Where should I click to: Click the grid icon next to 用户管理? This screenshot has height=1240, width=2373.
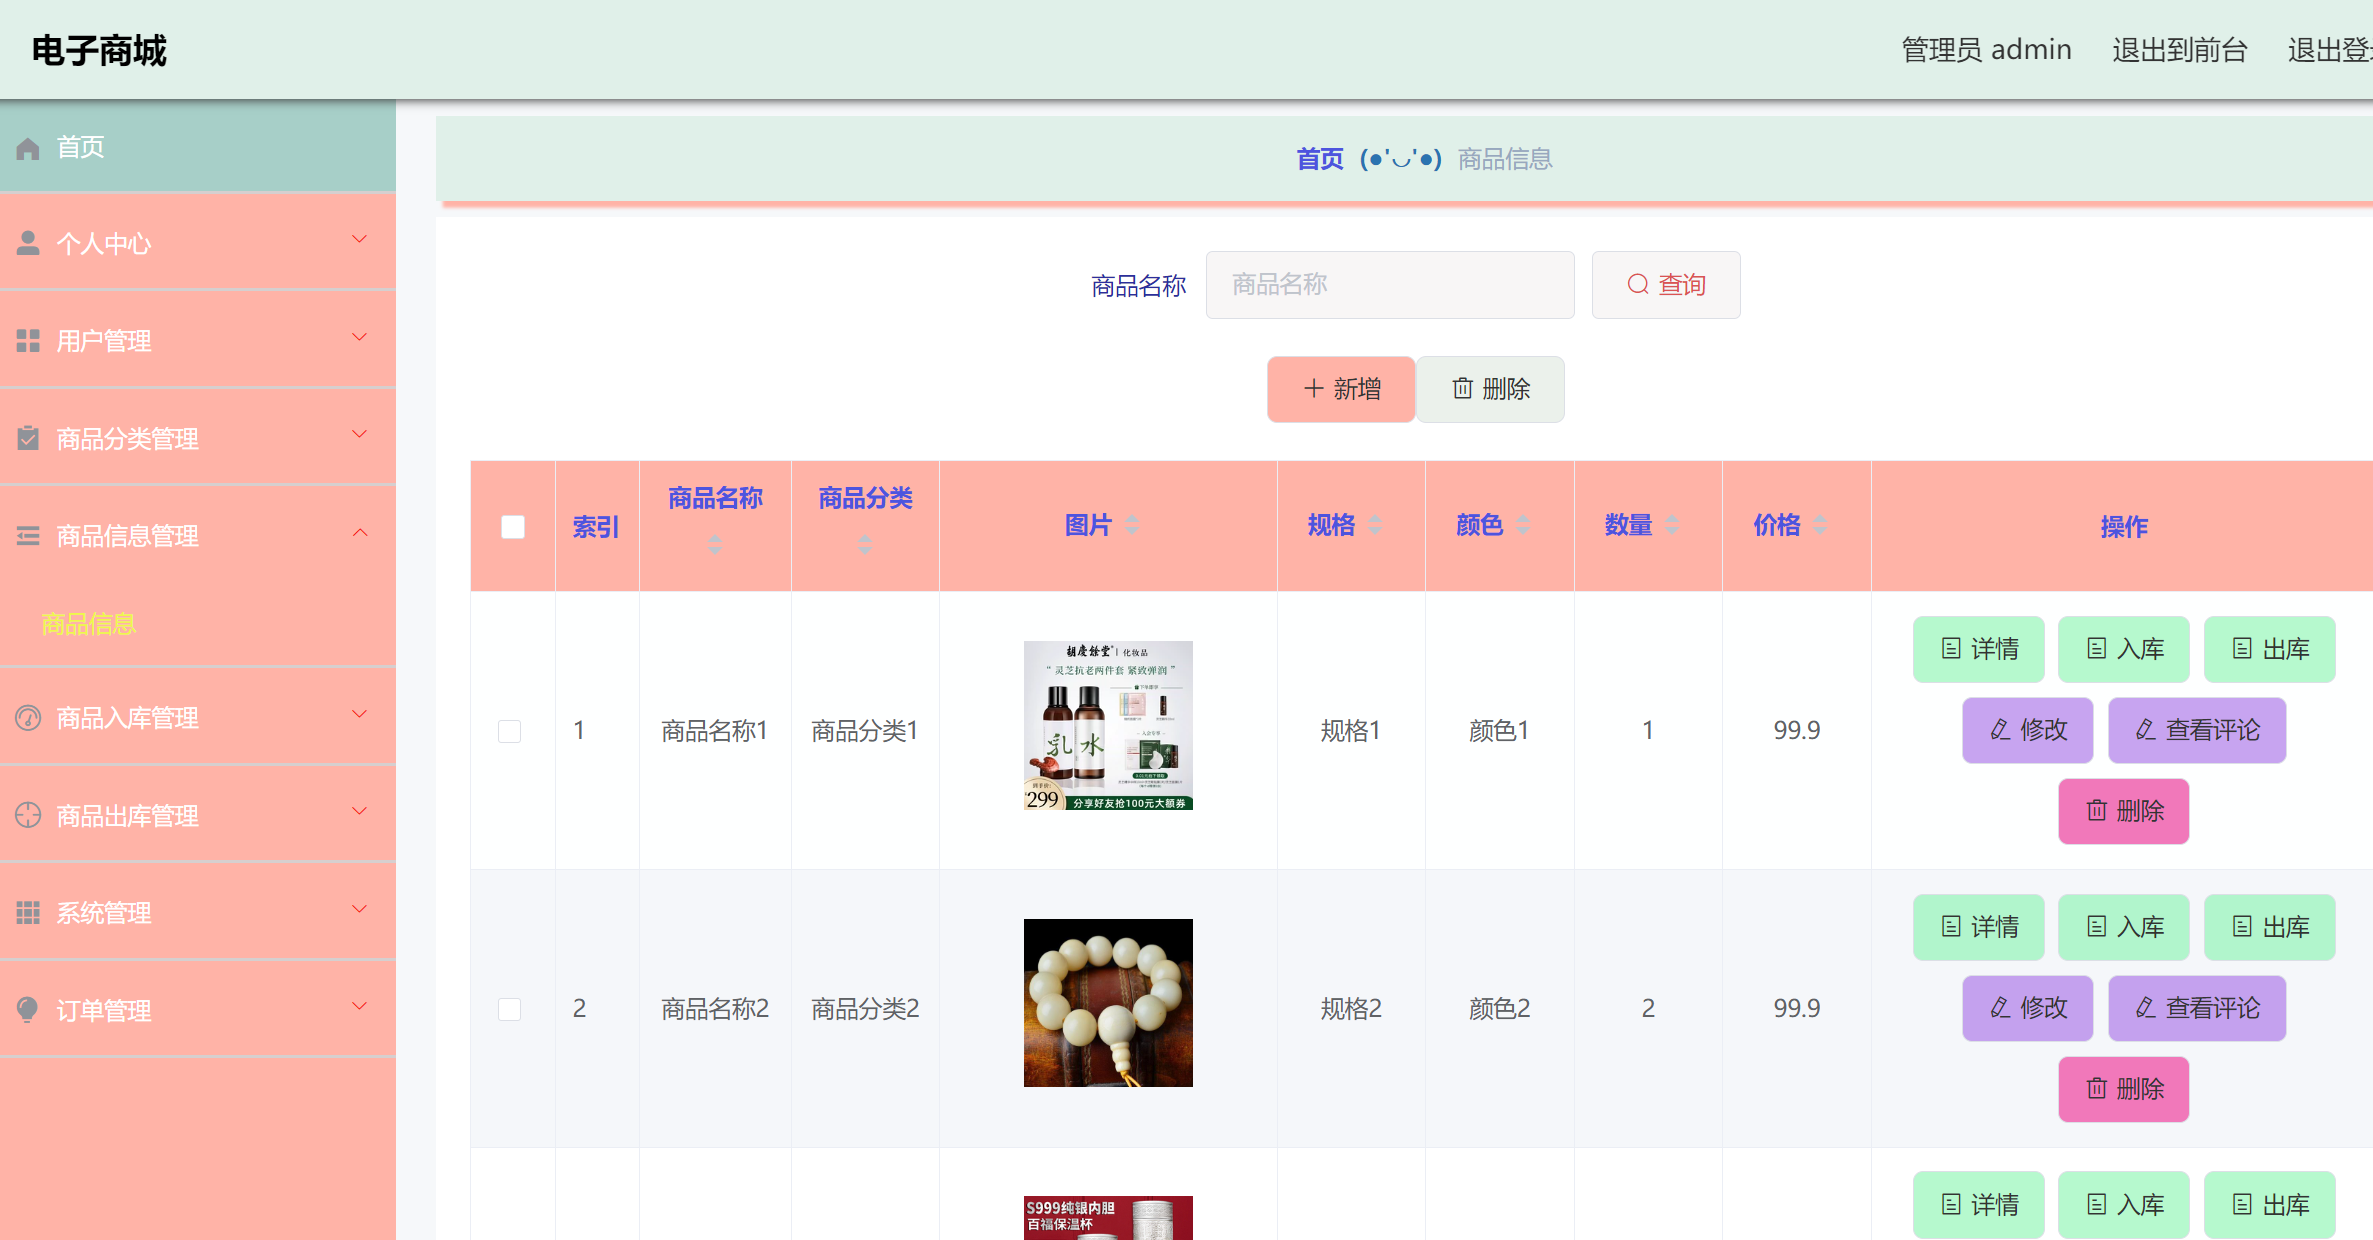(27, 339)
